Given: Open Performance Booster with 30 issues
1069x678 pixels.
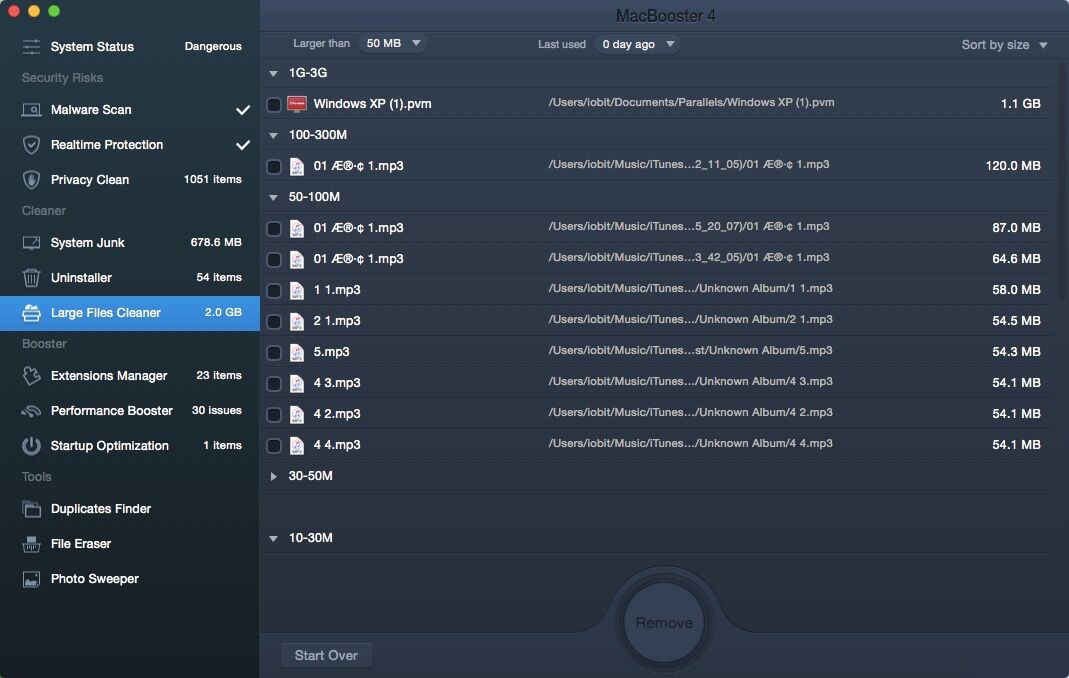Looking at the screenshot, I should click(130, 411).
